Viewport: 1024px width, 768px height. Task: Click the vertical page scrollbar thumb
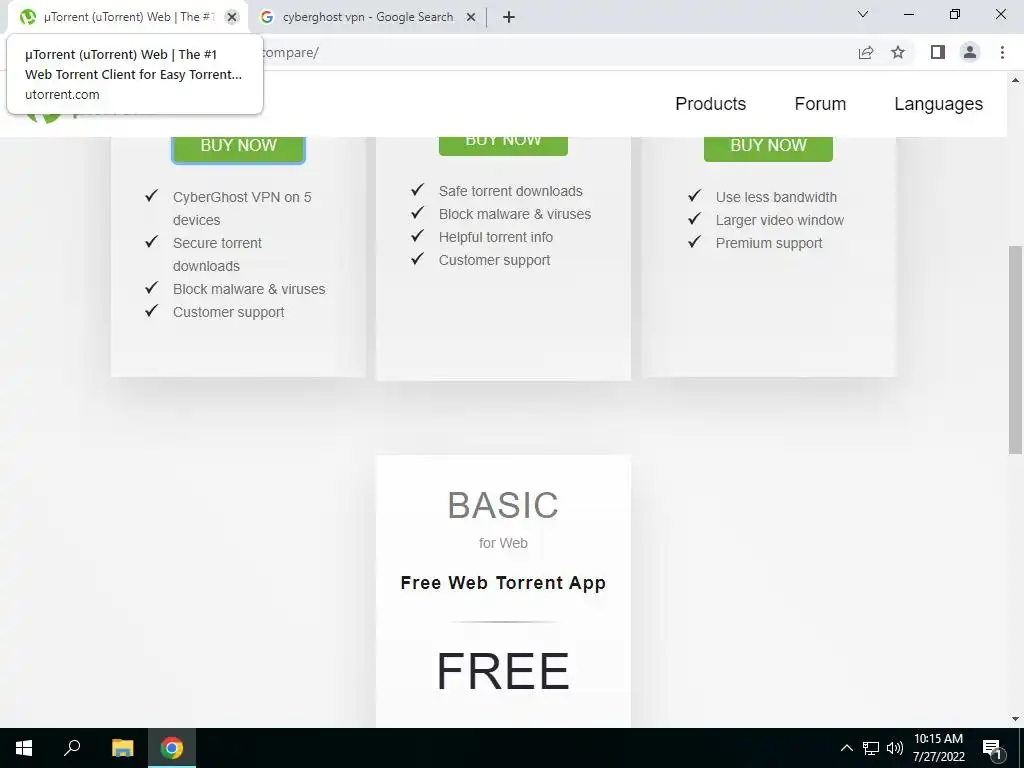pyautogui.click(x=1016, y=349)
